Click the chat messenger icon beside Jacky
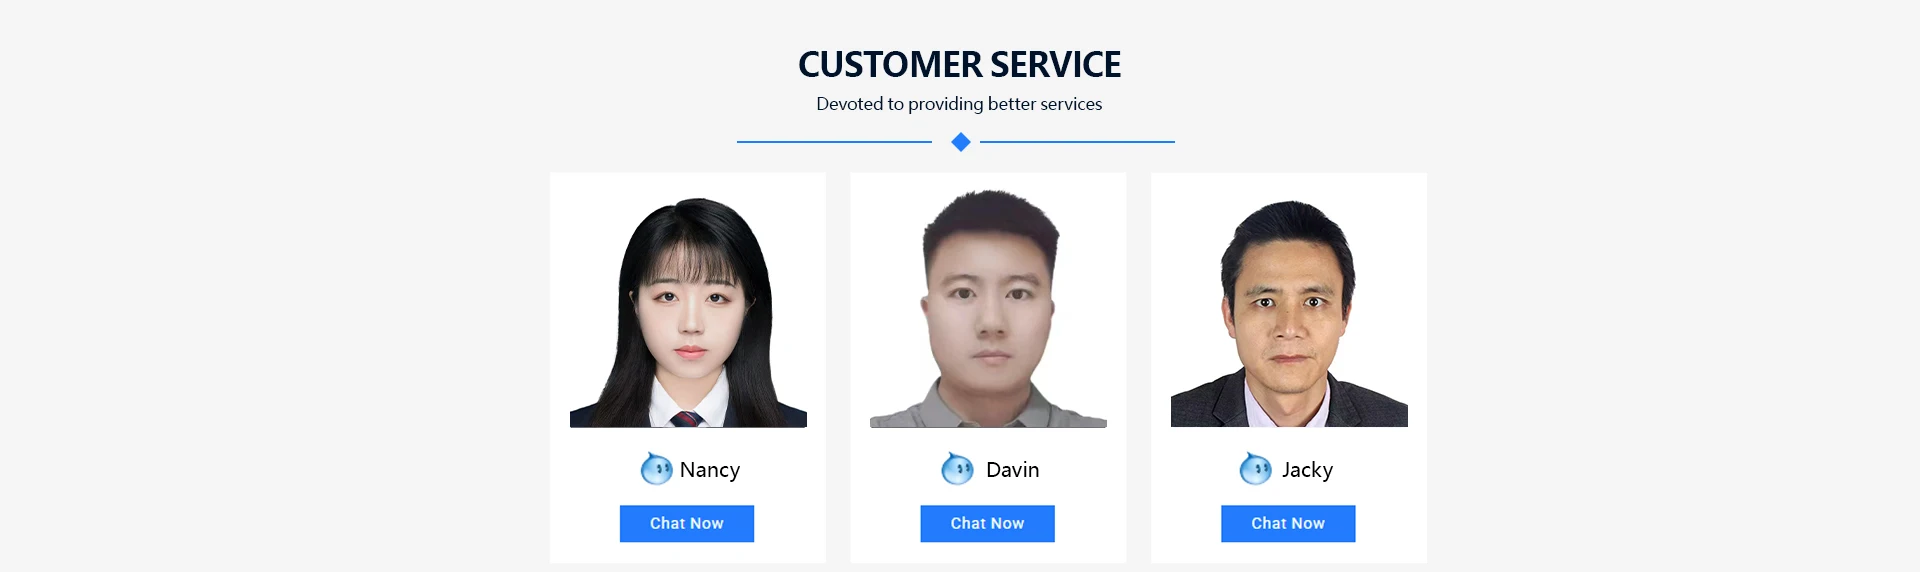 click(x=1255, y=468)
